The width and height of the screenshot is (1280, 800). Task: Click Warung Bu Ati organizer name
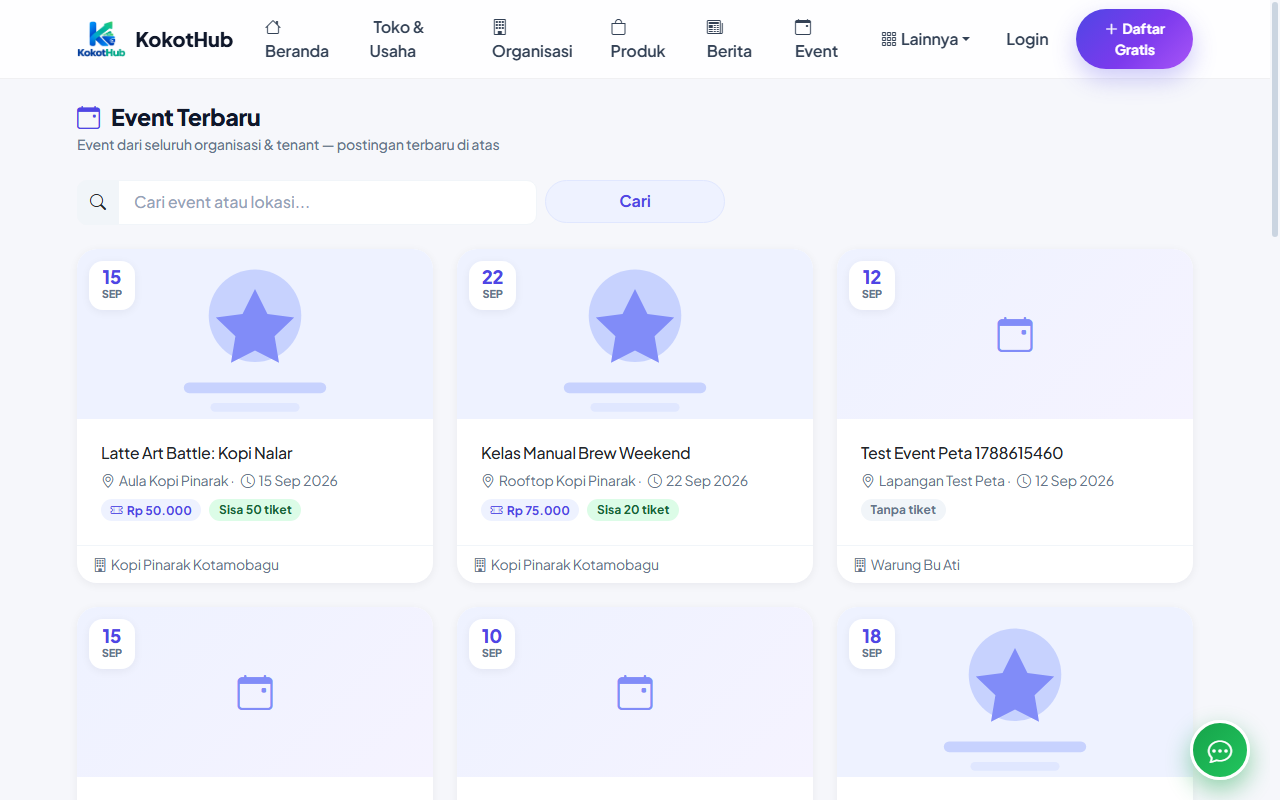(915, 565)
